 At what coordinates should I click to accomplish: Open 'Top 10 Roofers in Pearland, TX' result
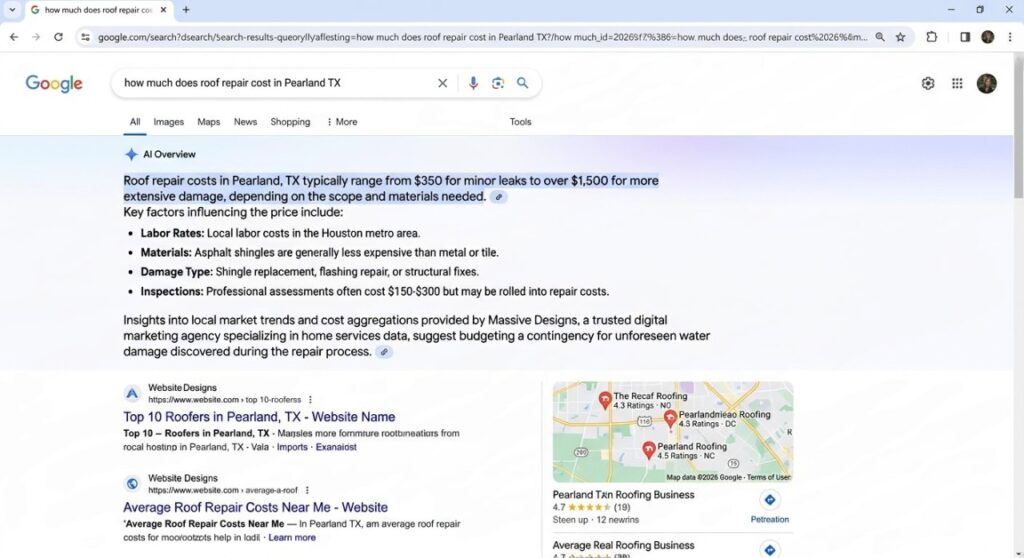point(259,417)
